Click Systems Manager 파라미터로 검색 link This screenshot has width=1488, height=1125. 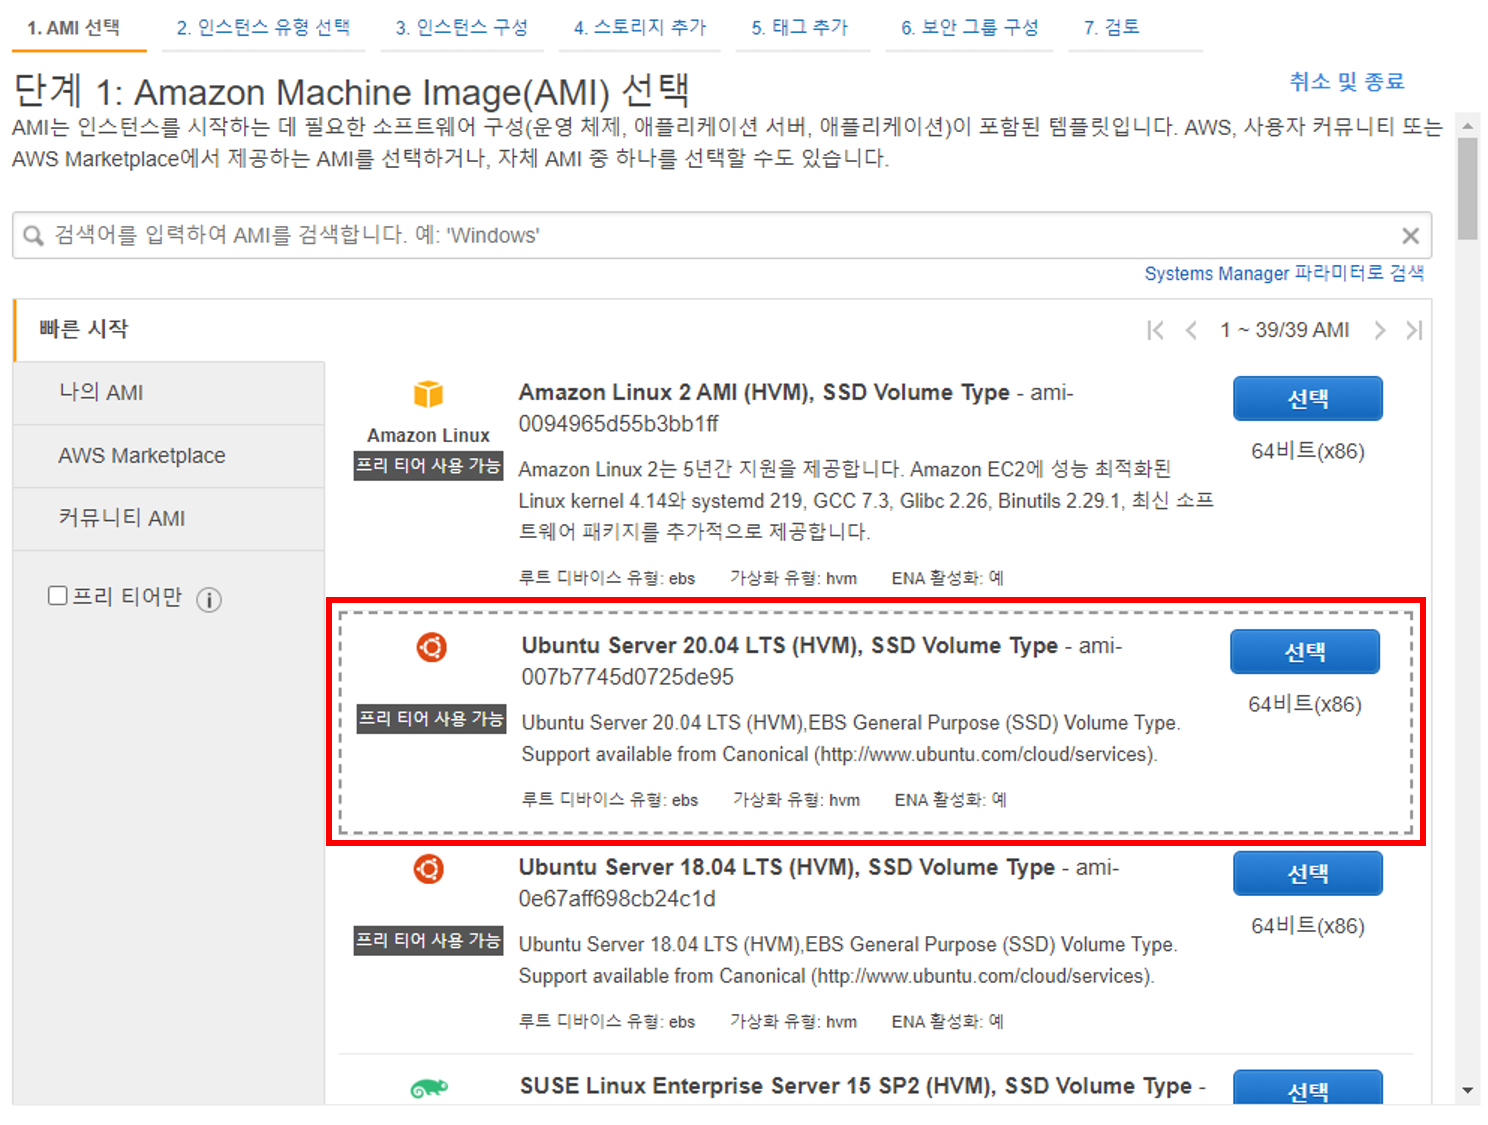coord(1284,273)
